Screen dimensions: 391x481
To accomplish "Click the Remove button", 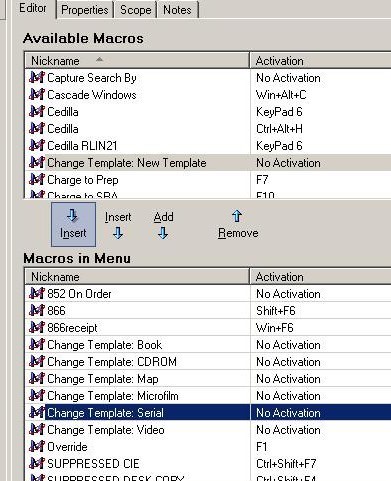I will [238, 225].
